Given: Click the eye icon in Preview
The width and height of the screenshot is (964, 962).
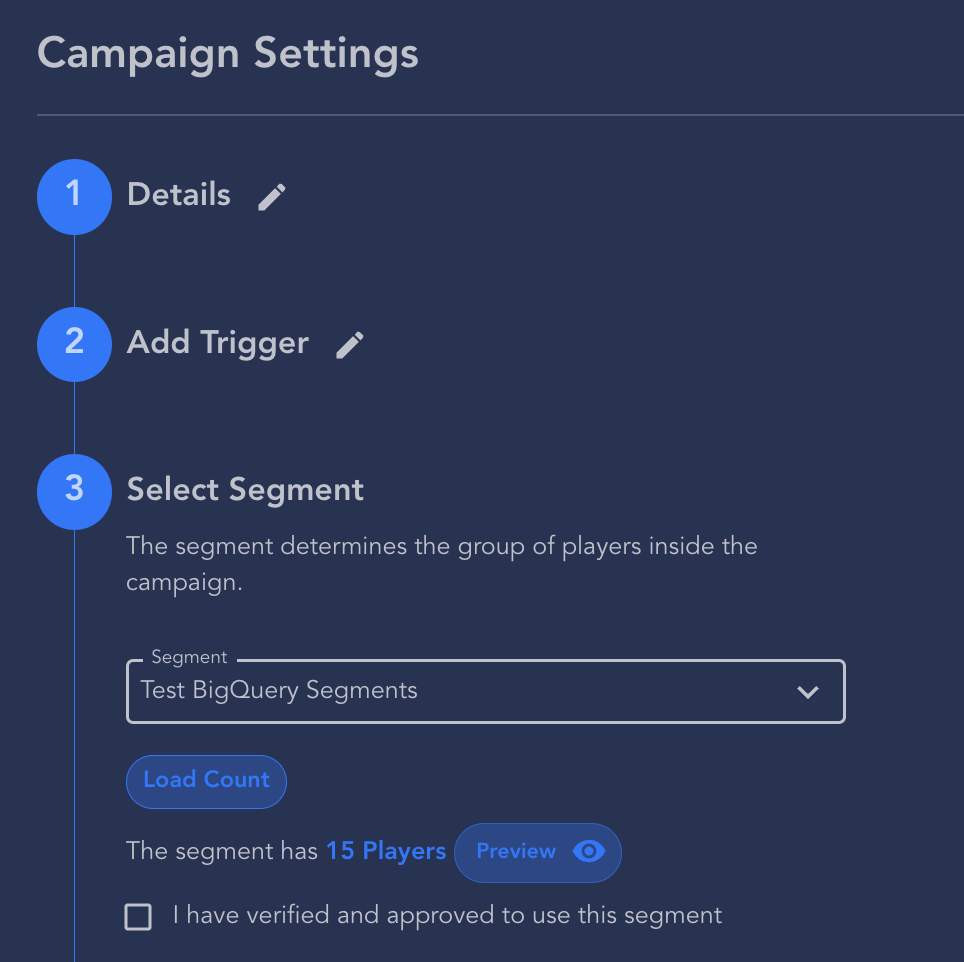Looking at the screenshot, I should (589, 852).
